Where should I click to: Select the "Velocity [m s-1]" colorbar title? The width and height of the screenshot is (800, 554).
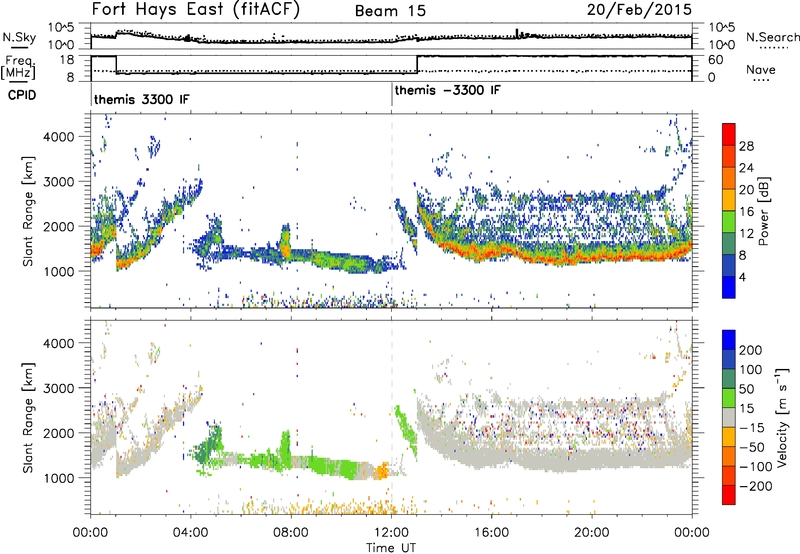pyautogui.click(x=781, y=417)
